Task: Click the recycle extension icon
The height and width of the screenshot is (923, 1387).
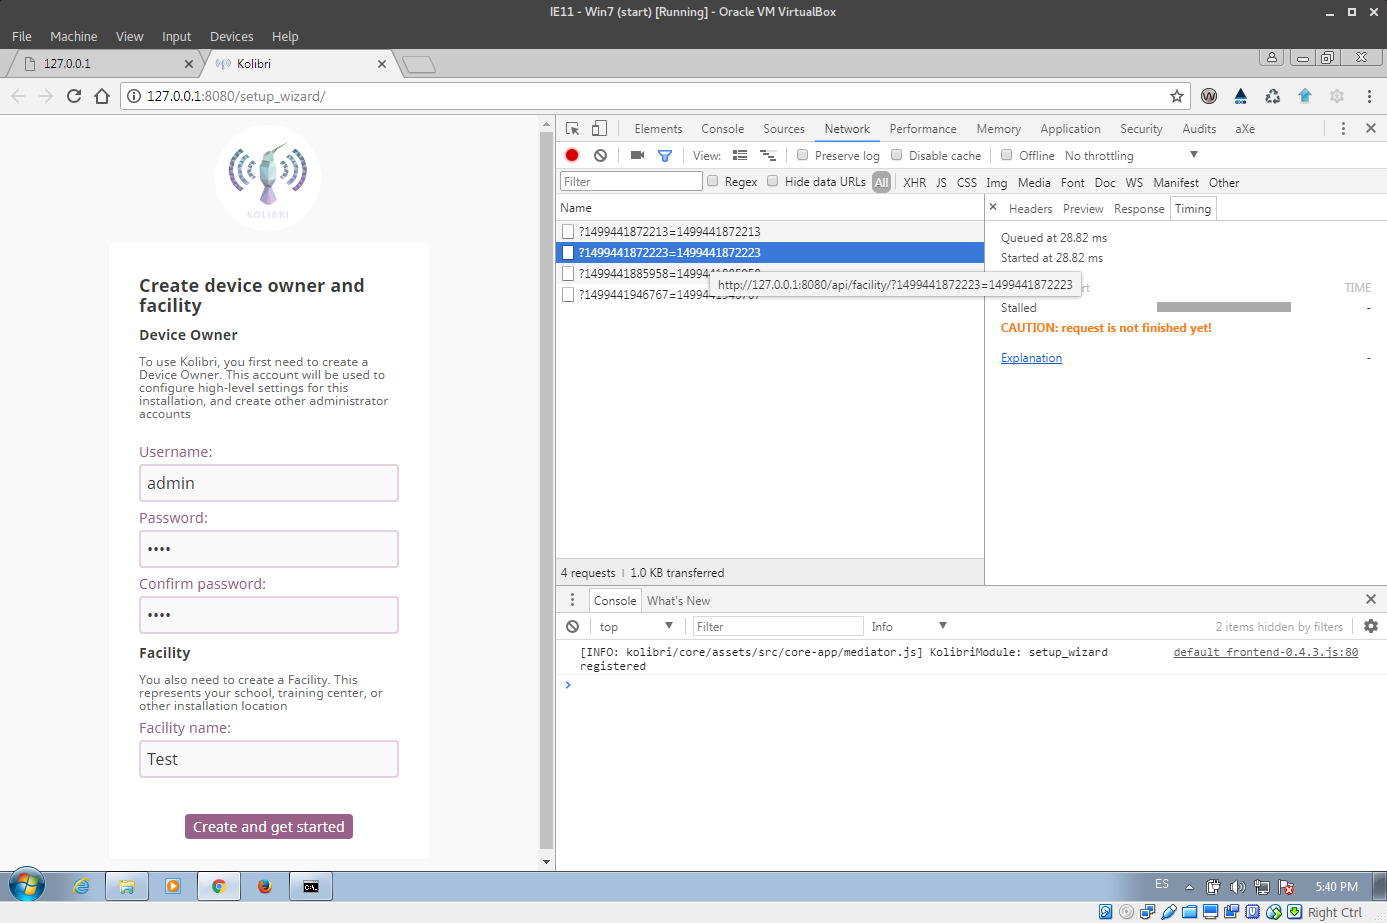Action: coord(1272,96)
